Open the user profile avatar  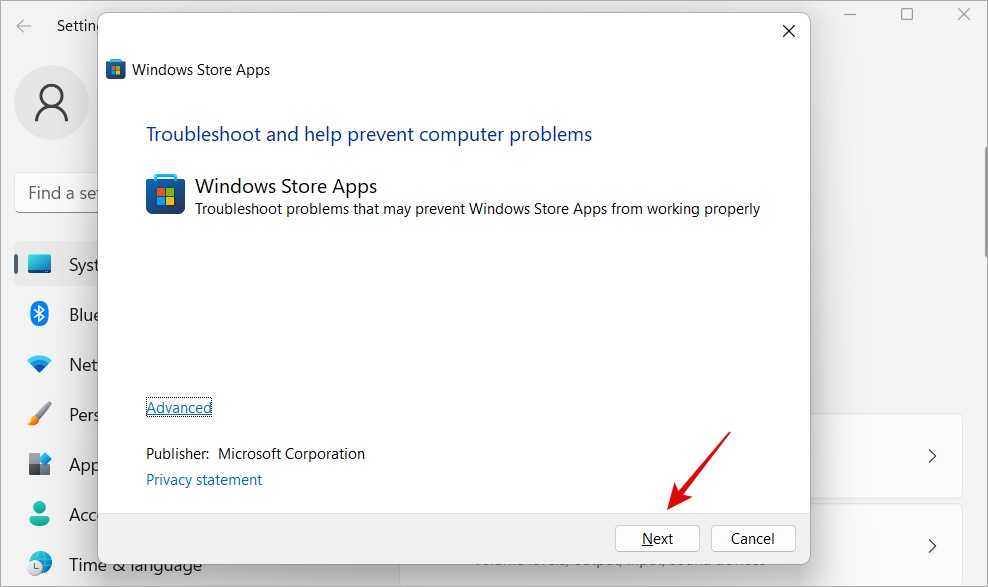tap(51, 102)
